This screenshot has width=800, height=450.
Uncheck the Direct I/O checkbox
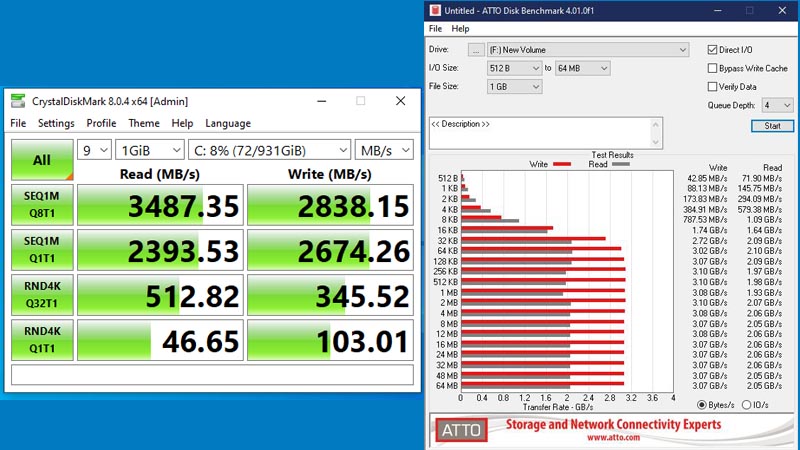click(x=712, y=50)
